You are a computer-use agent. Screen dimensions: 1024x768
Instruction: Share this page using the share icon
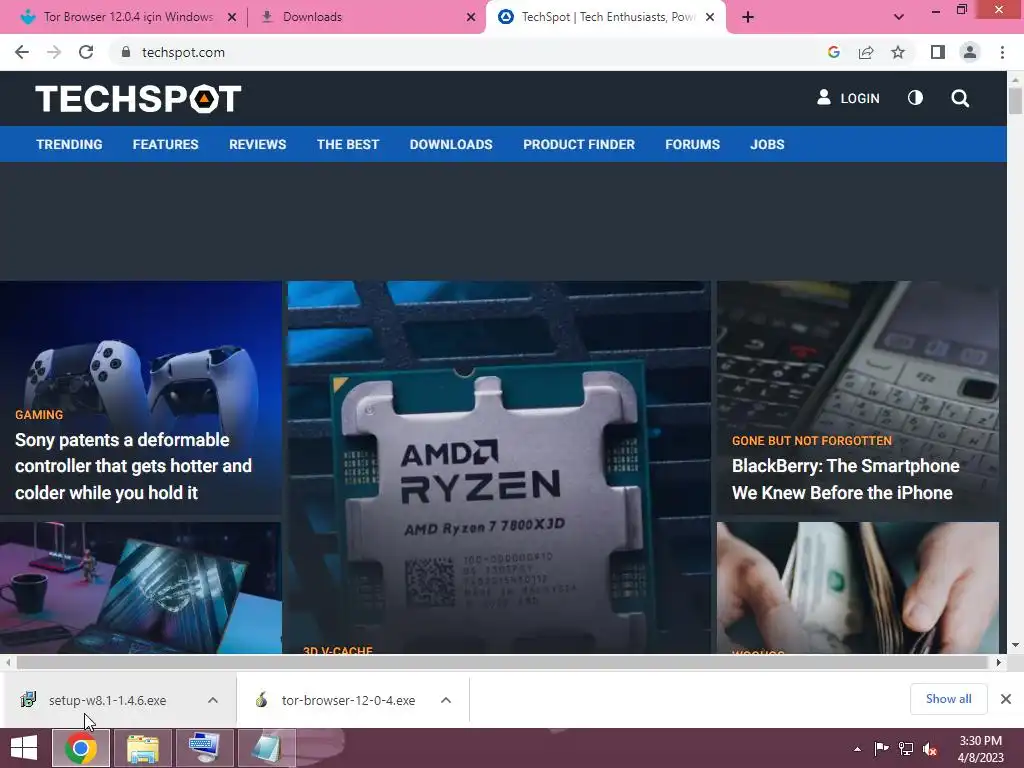(866, 52)
